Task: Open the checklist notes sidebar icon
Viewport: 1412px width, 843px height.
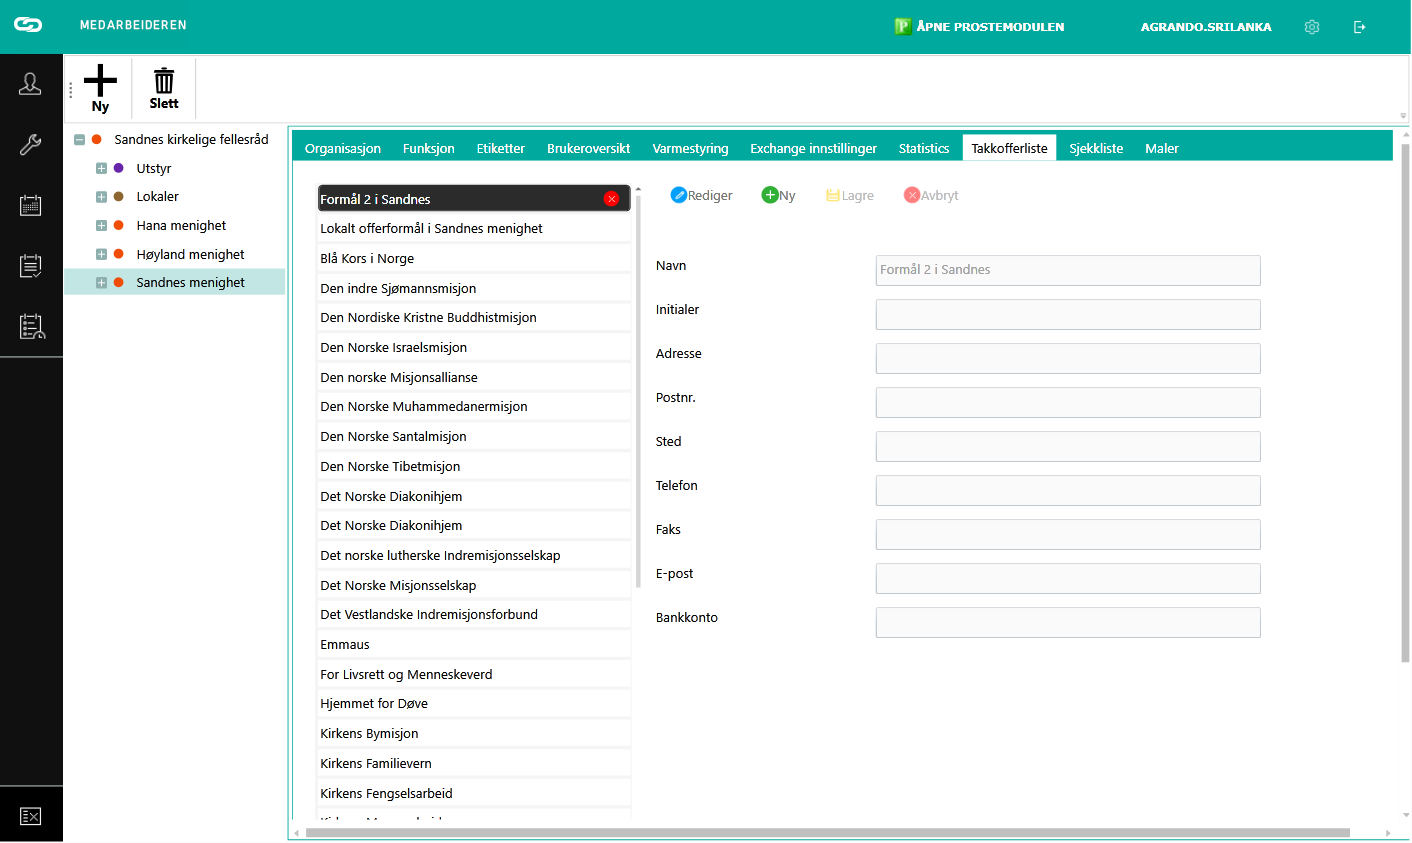Action: pyautogui.click(x=30, y=265)
